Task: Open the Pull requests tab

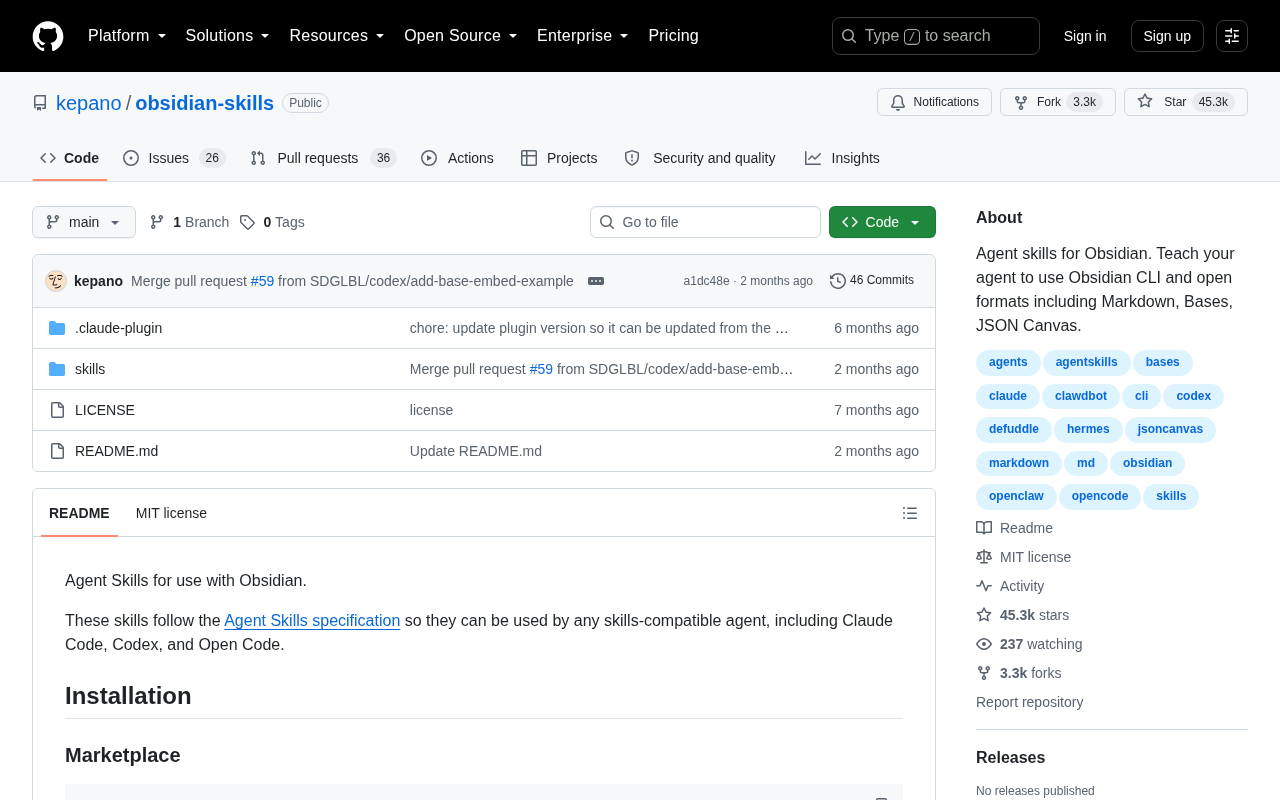Action: coord(323,158)
